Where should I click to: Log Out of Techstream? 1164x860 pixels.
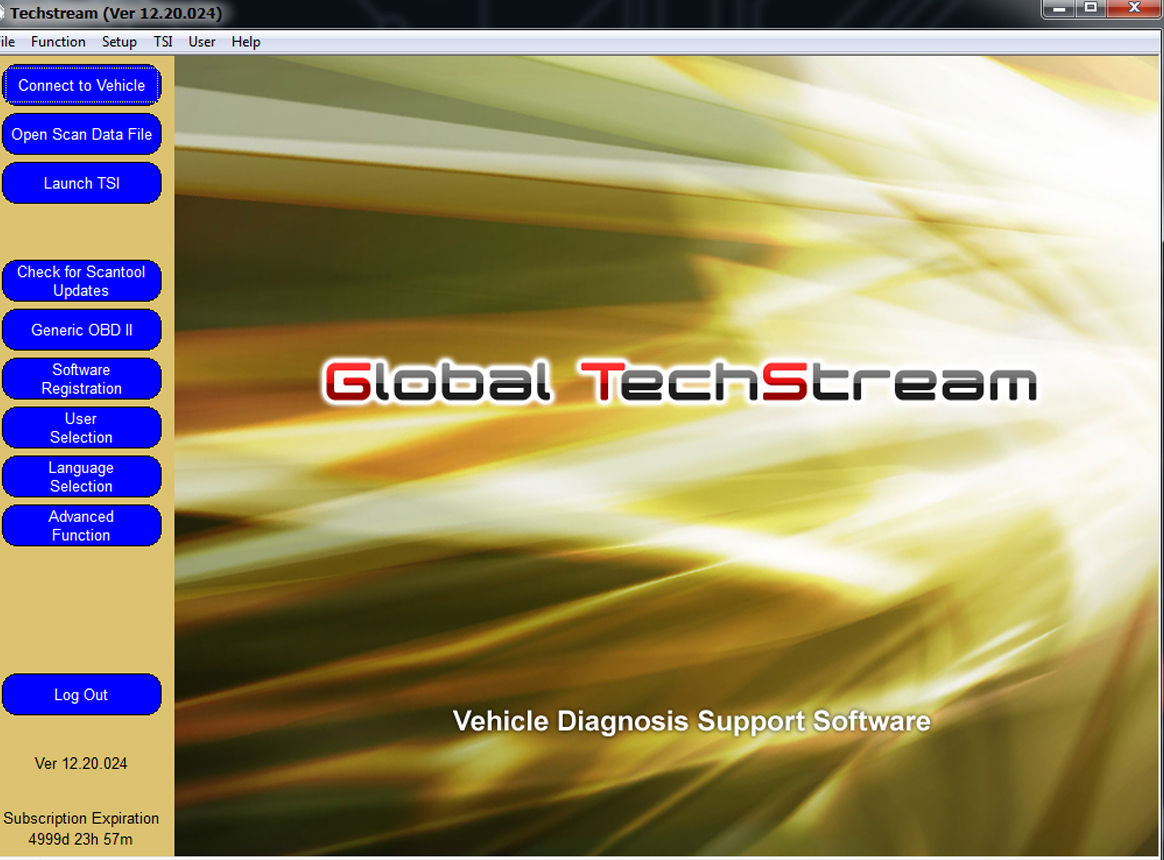point(82,694)
